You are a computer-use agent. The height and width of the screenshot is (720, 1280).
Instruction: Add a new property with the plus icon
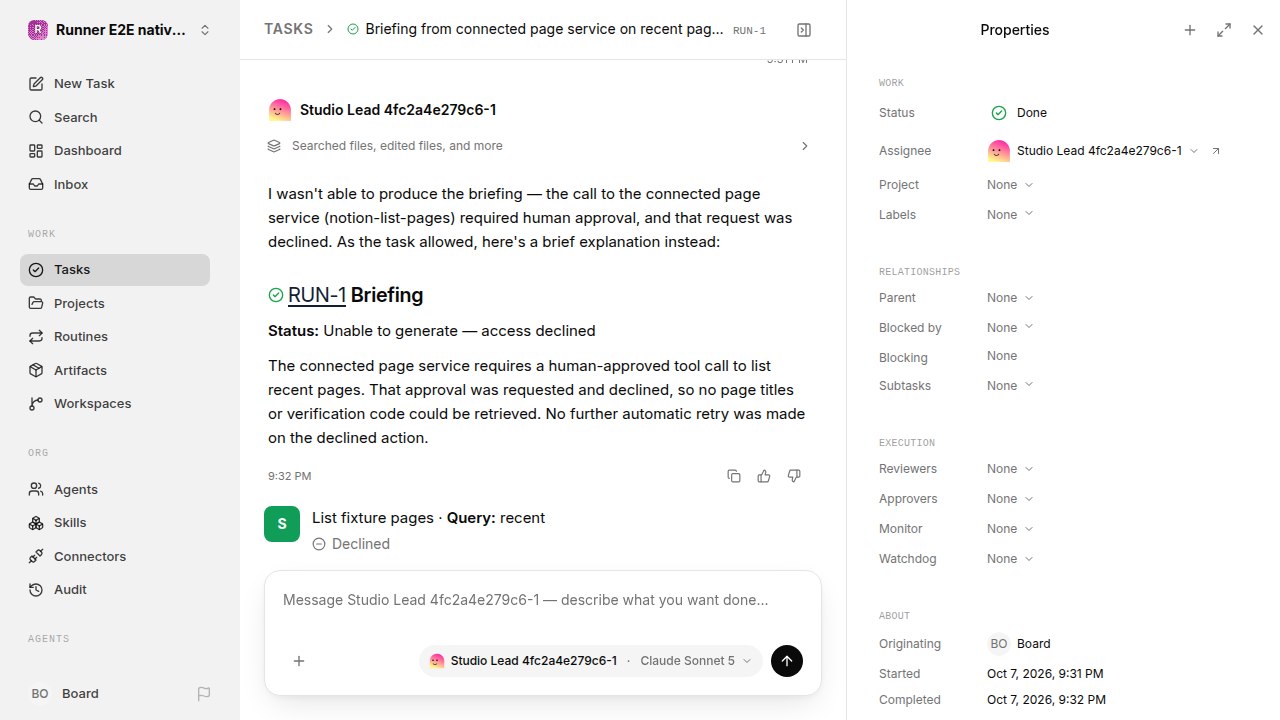pos(1190,30)
